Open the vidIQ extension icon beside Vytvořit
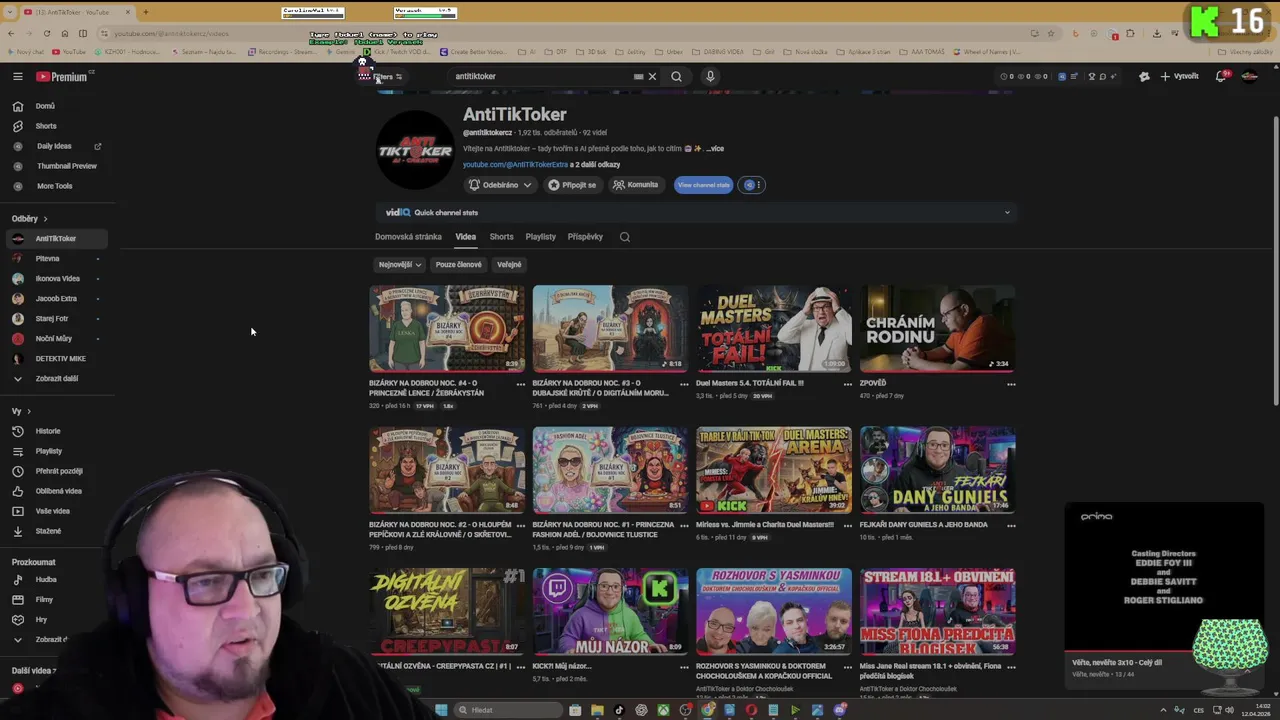This screenshot has width=1280, height=720. point(1144,76)
